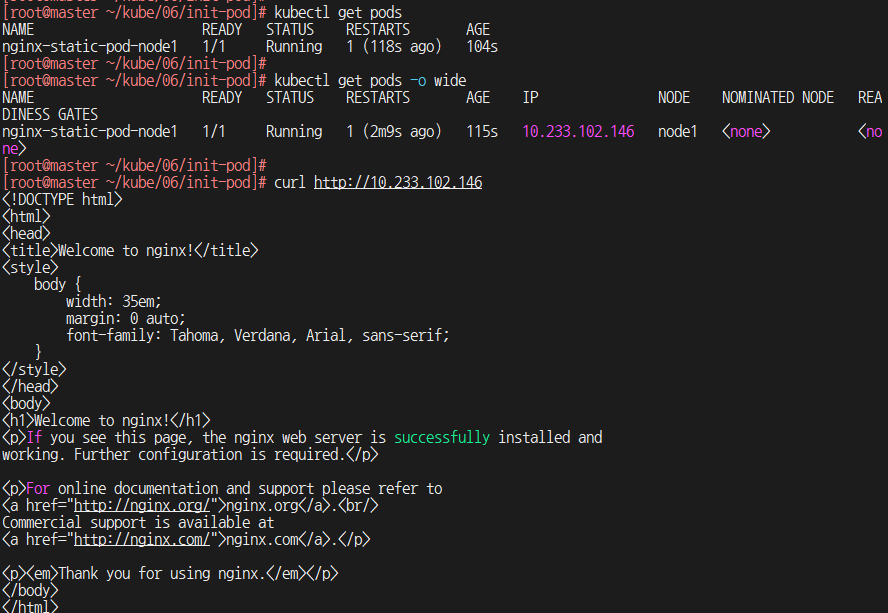Click 'working. Further configuration is required.' line
The height and width of the screenshot is (613, 888).
click(190, 454)
